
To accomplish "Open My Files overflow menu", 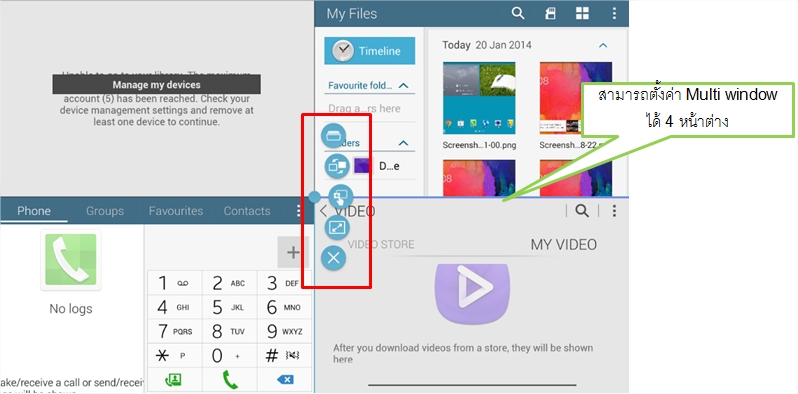I will tap(614, 14).
